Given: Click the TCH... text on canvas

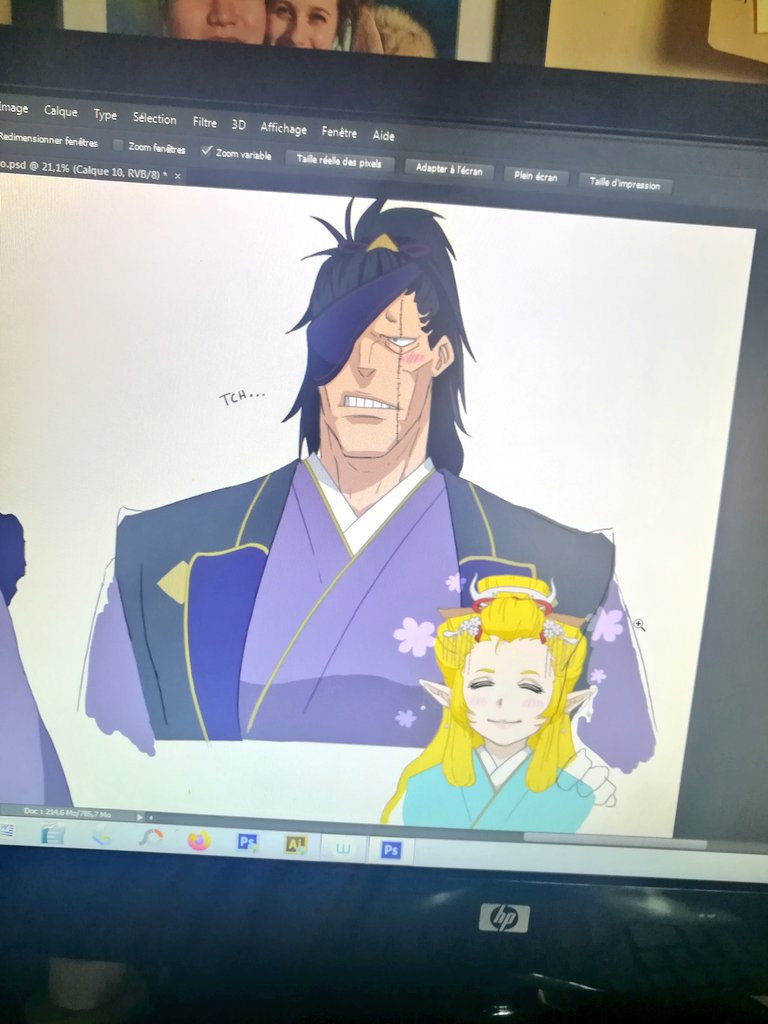Looking at the screenshot, I should (242, 396).
